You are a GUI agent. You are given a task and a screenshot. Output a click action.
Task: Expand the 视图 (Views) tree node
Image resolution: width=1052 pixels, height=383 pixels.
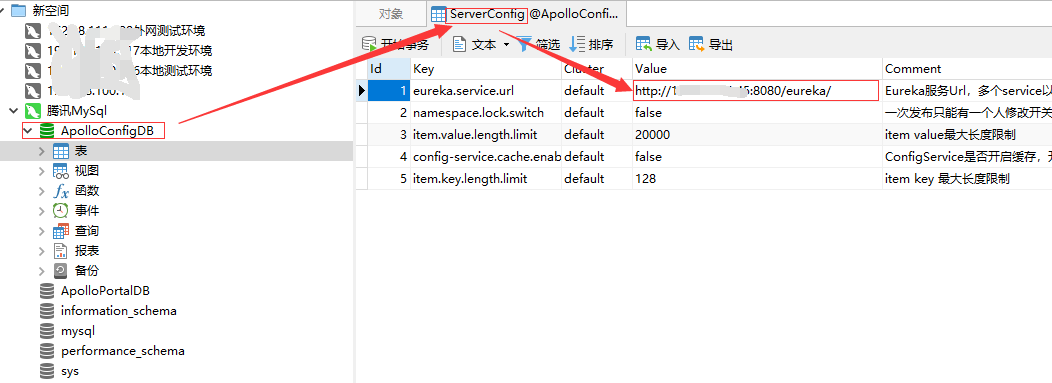coord(43,171)
